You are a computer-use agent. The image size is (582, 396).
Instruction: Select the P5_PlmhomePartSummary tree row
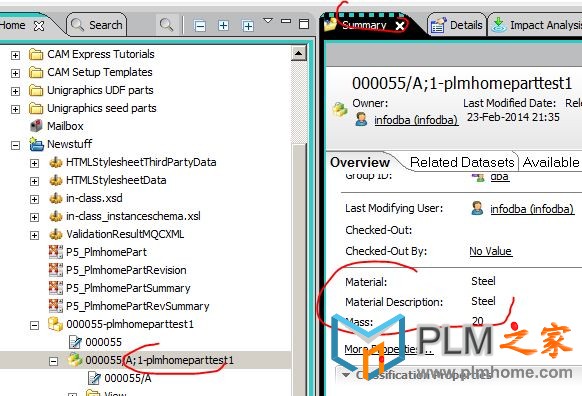[x=128, y=288]
